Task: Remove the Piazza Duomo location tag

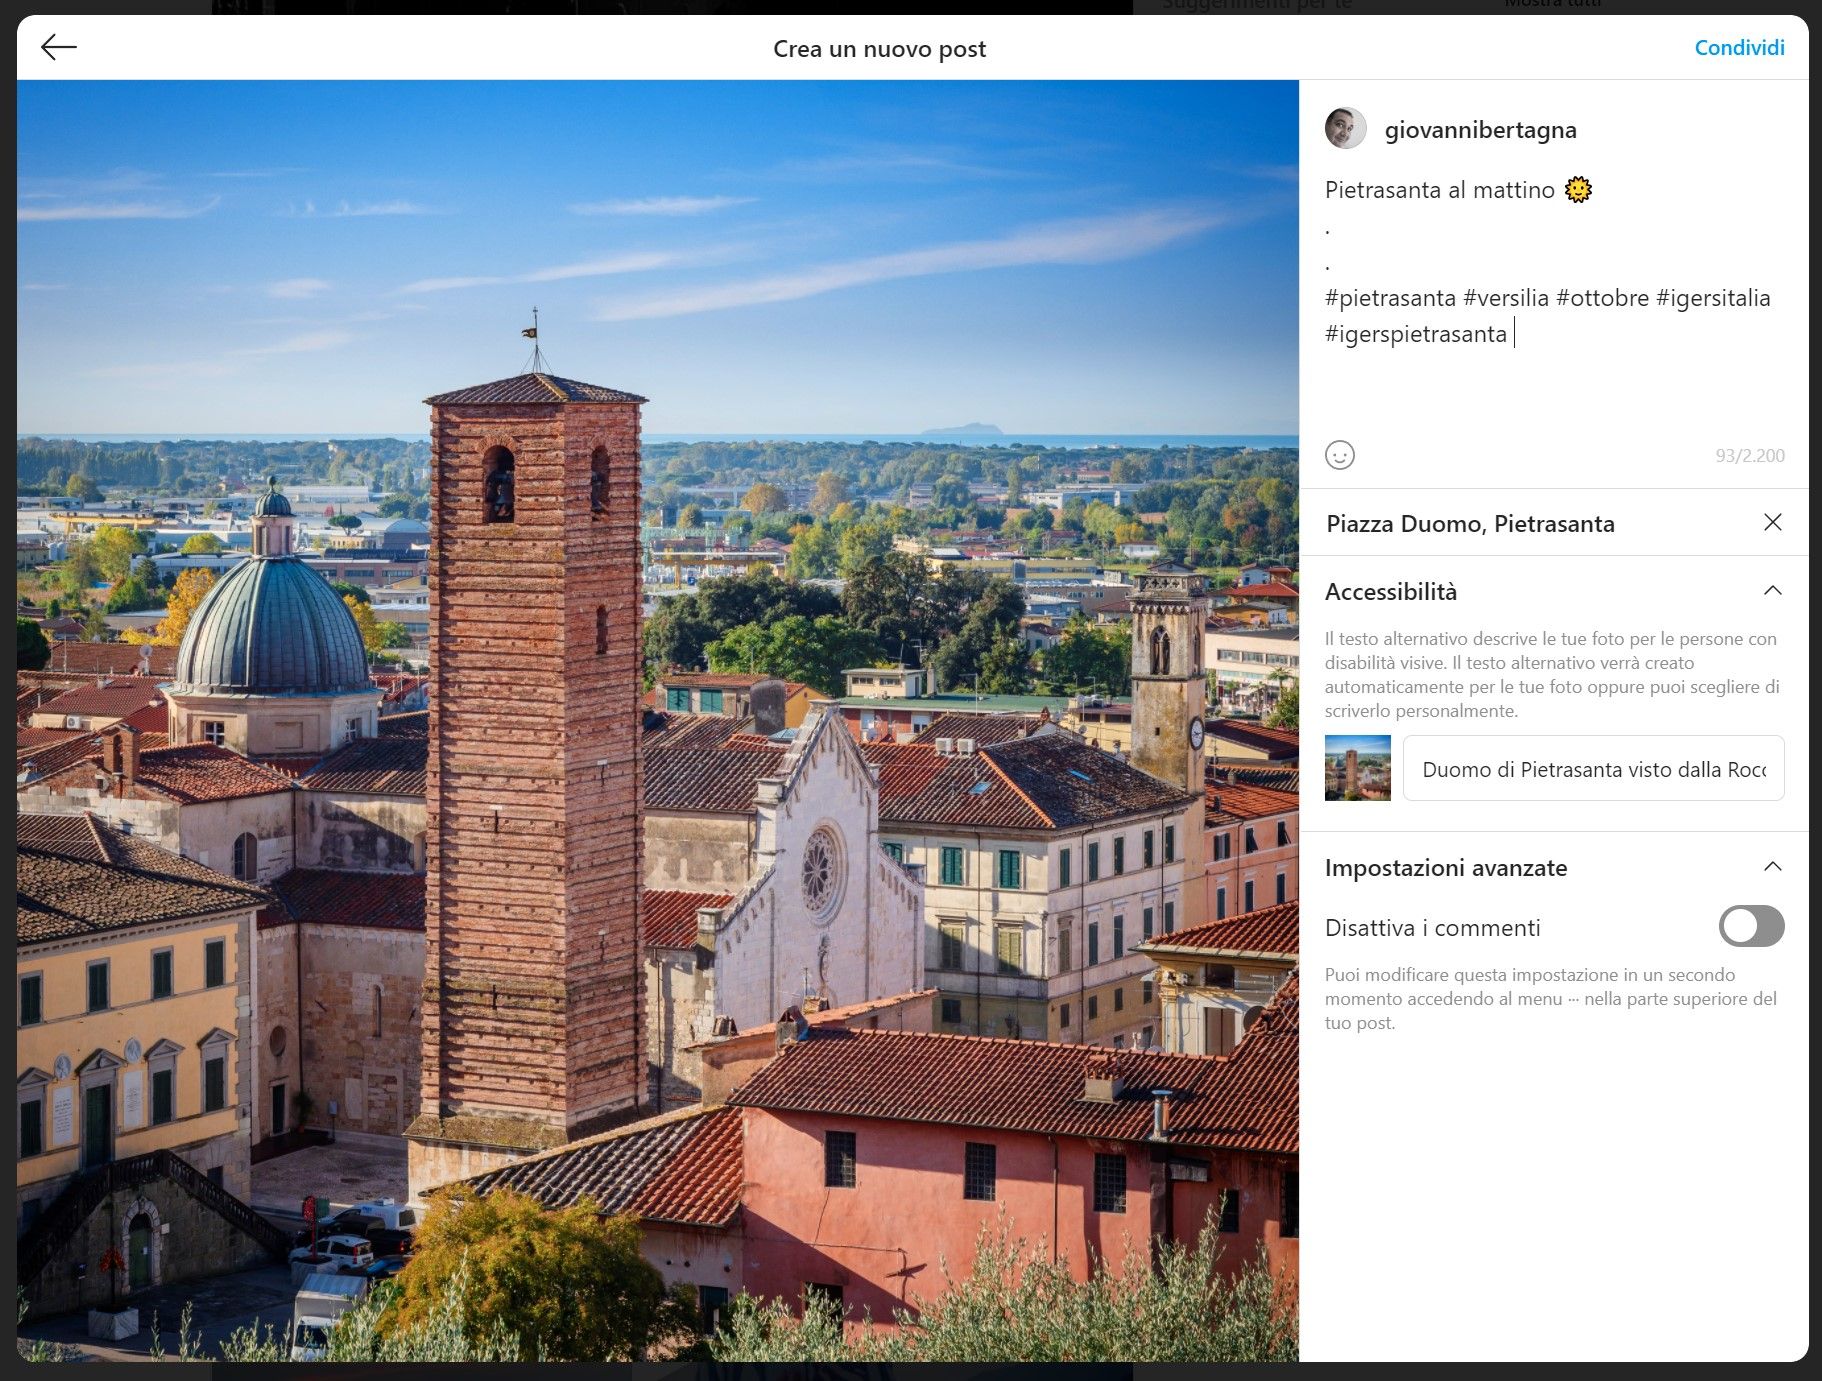Action: coord(1772,522)
